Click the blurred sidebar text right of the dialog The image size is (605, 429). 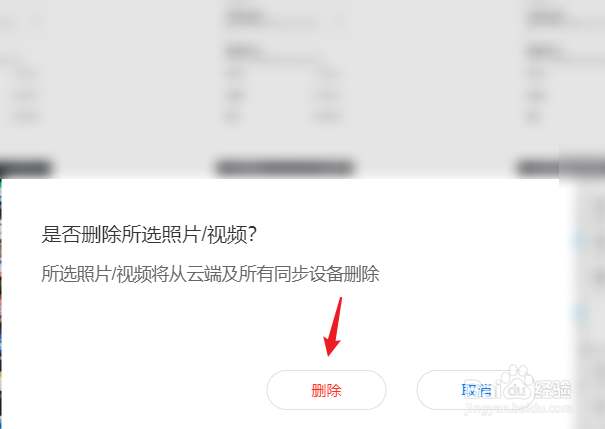pos(596,278)
